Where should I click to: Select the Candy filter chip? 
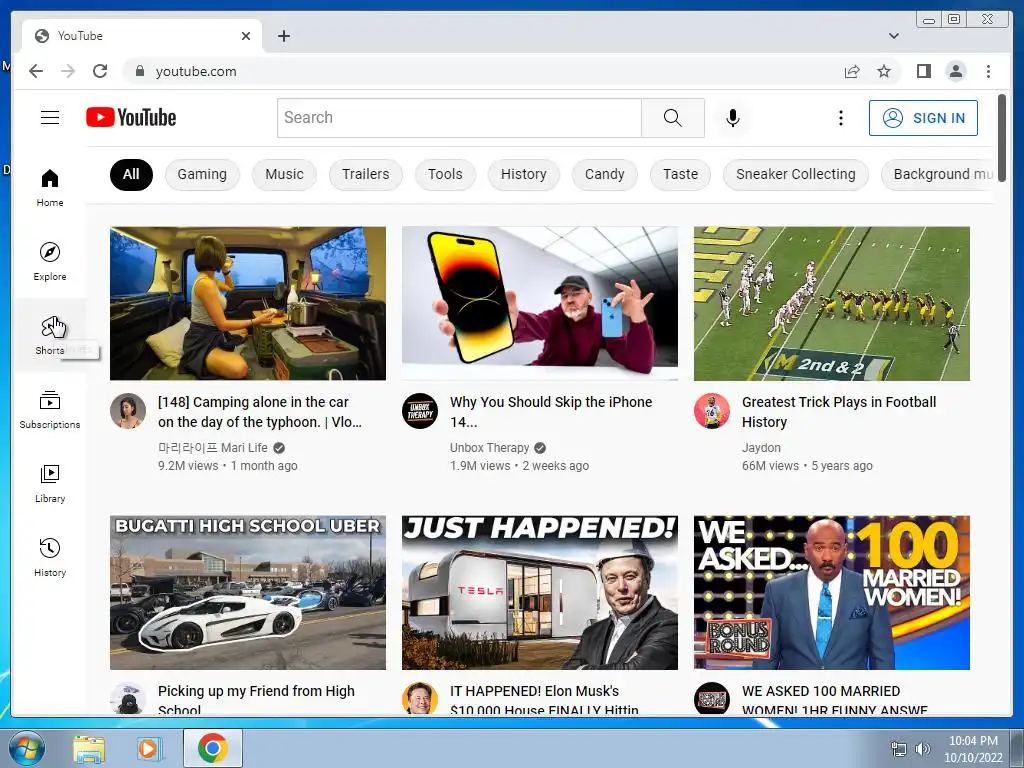(605, 174)
